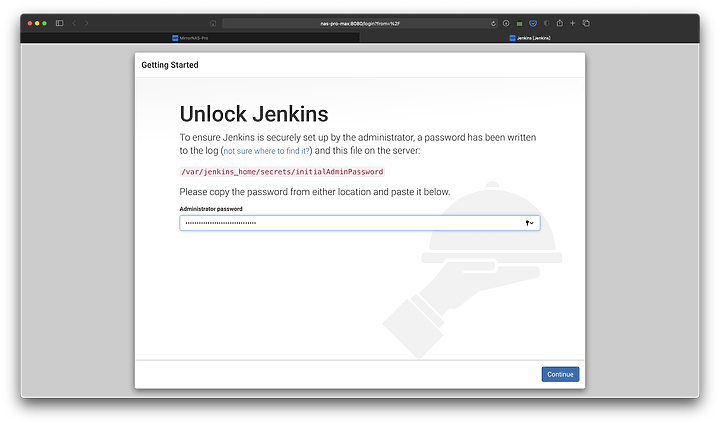
Task: Reload the Jenkins login page
Action: (x=493, y=23)
